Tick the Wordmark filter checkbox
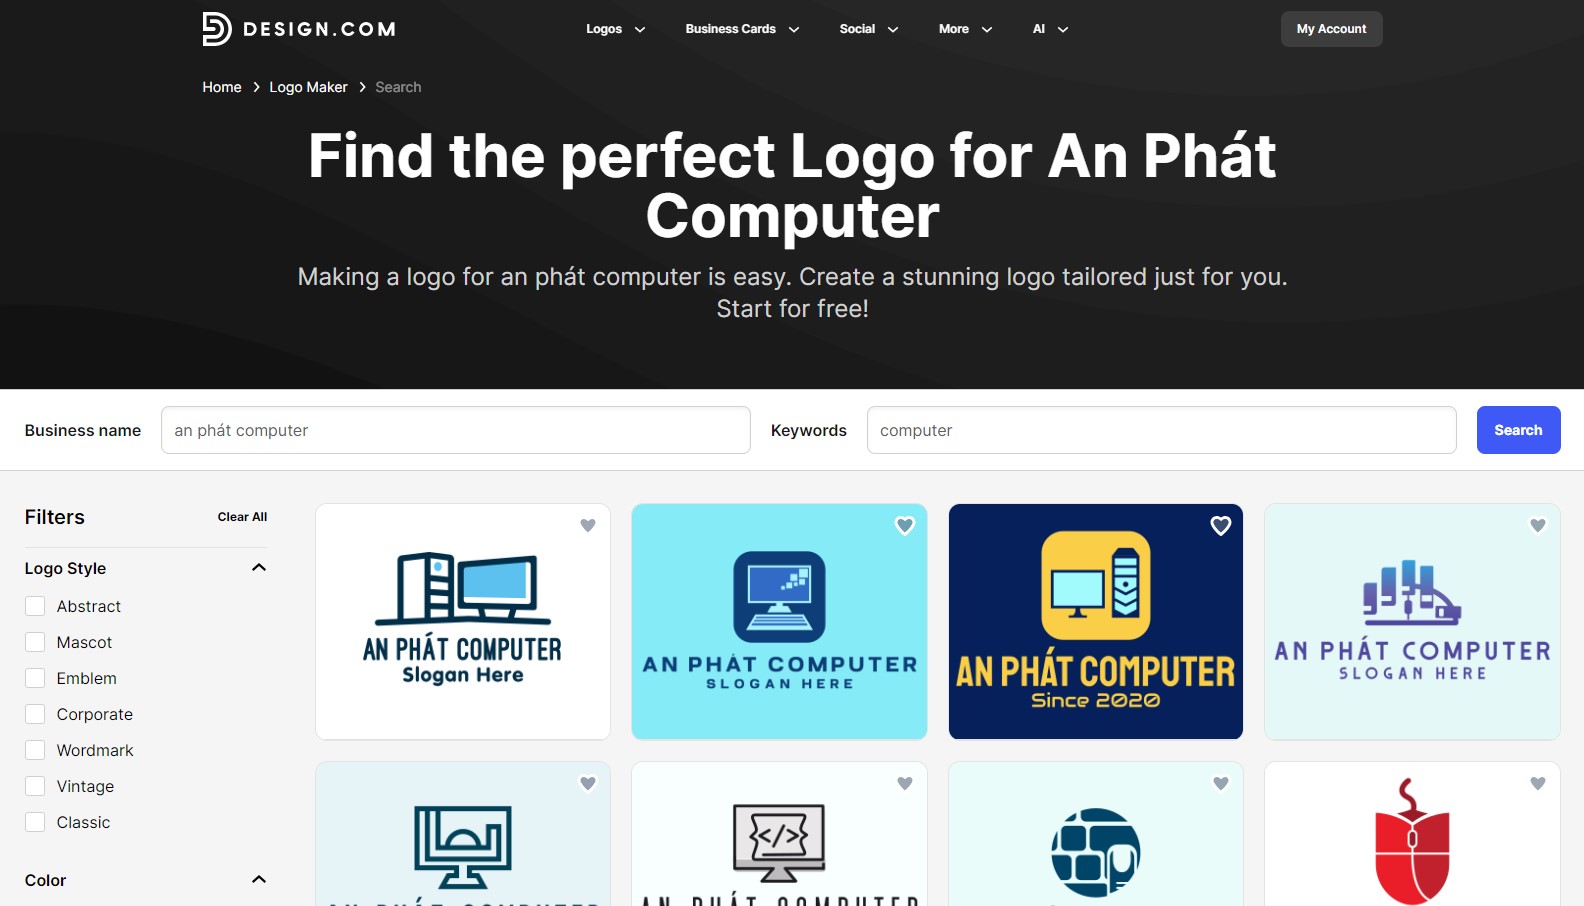This screenshot has width=1584, height=906. [x=35, y=750]
